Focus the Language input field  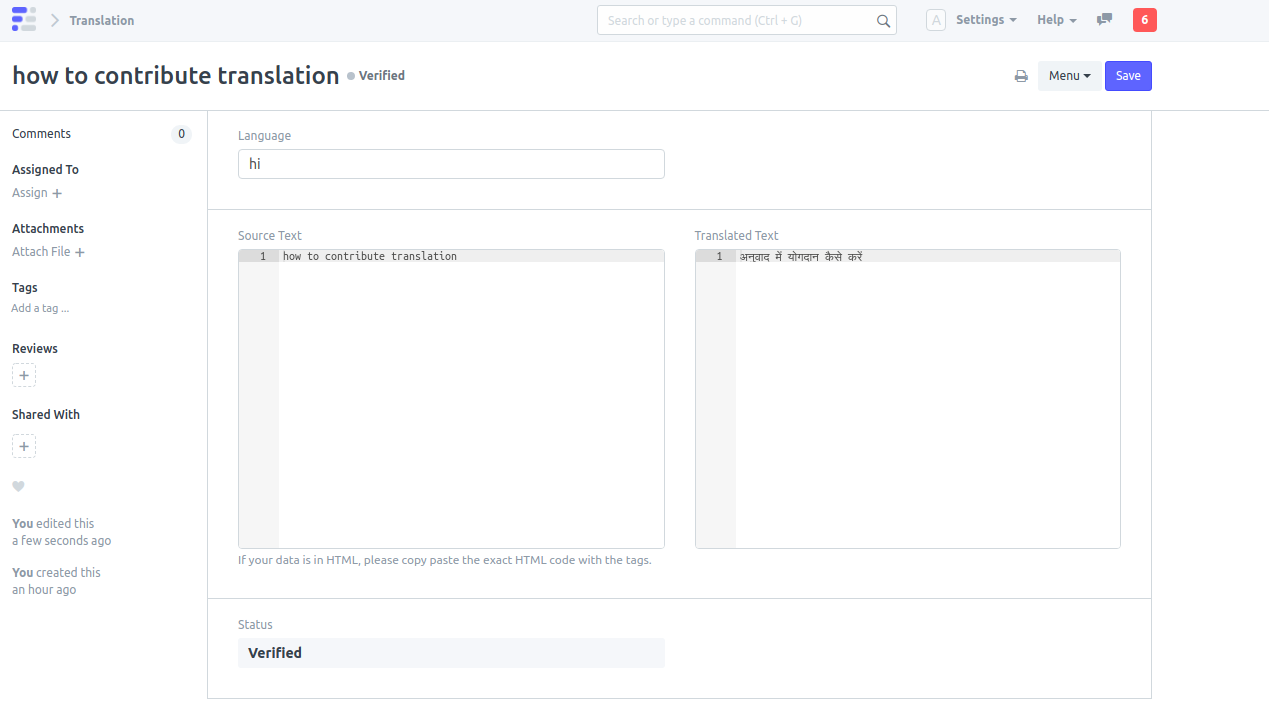point(451,164)
